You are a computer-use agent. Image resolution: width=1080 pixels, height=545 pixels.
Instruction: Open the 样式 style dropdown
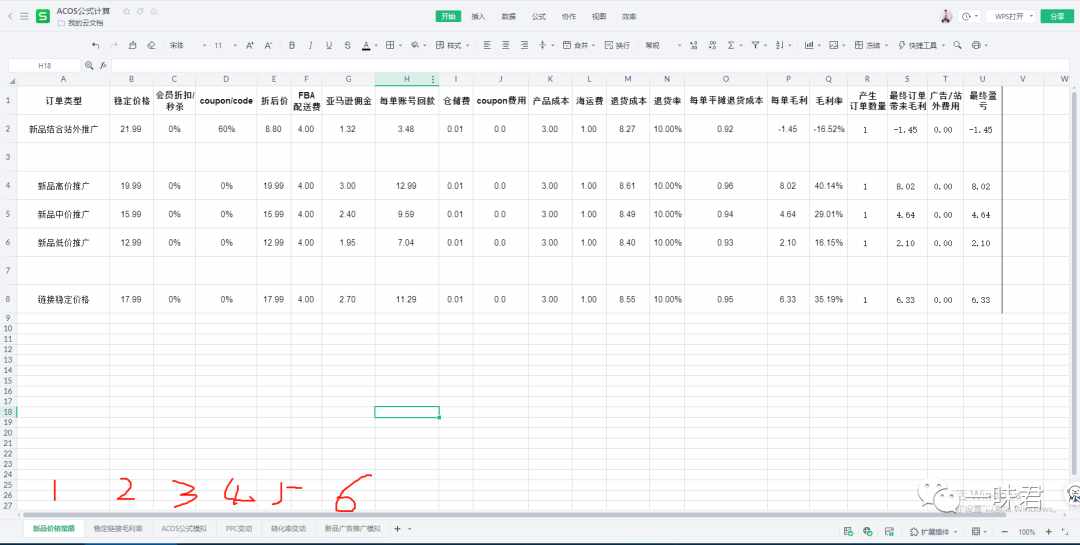(453, 45)
